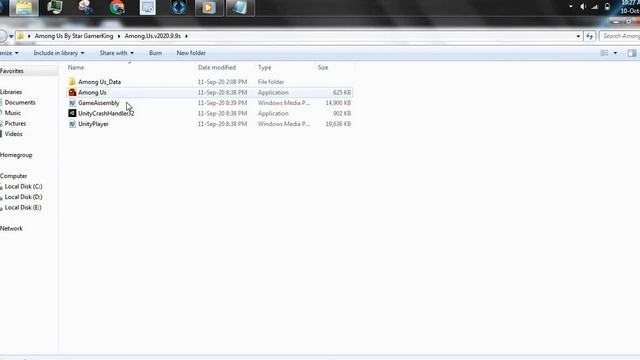The image size is (640, 360).
Task: Click the volume speaker tray icon
Action: tap(583, 7)
